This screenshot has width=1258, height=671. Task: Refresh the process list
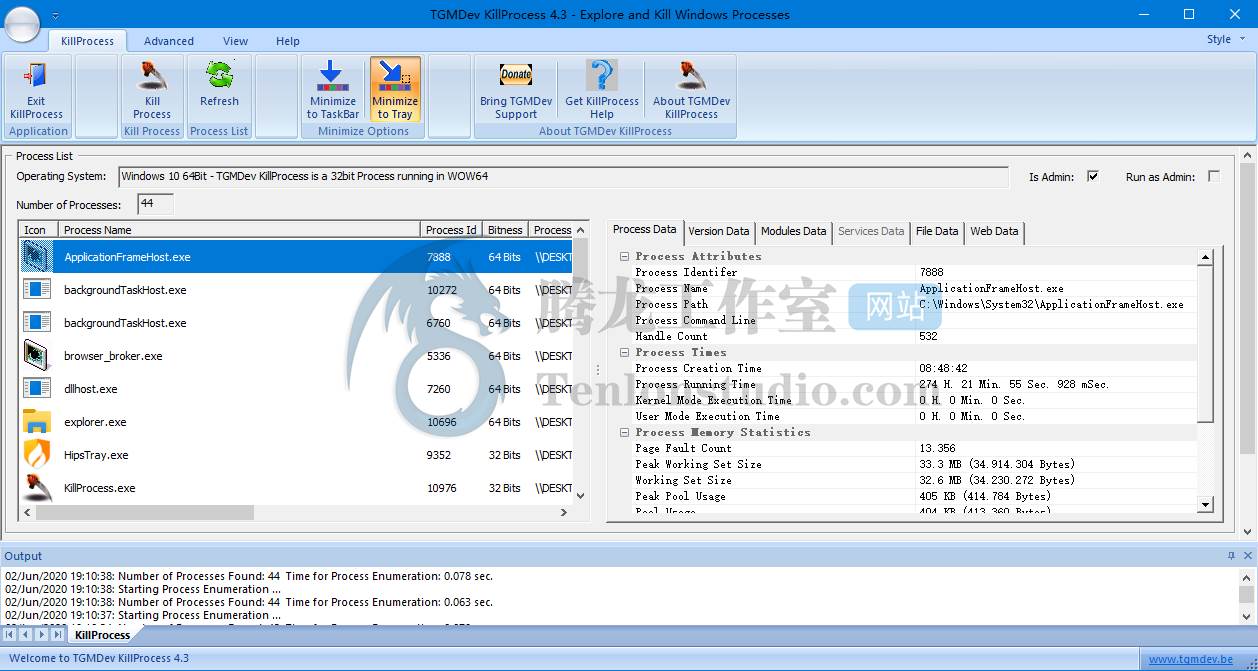219,83
